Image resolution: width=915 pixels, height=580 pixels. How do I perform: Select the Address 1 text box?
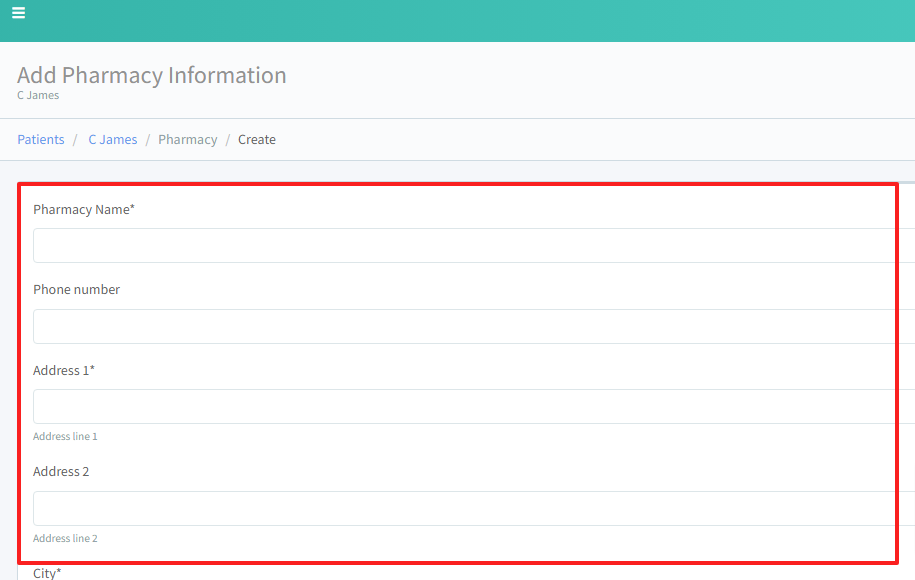(470, 407)
